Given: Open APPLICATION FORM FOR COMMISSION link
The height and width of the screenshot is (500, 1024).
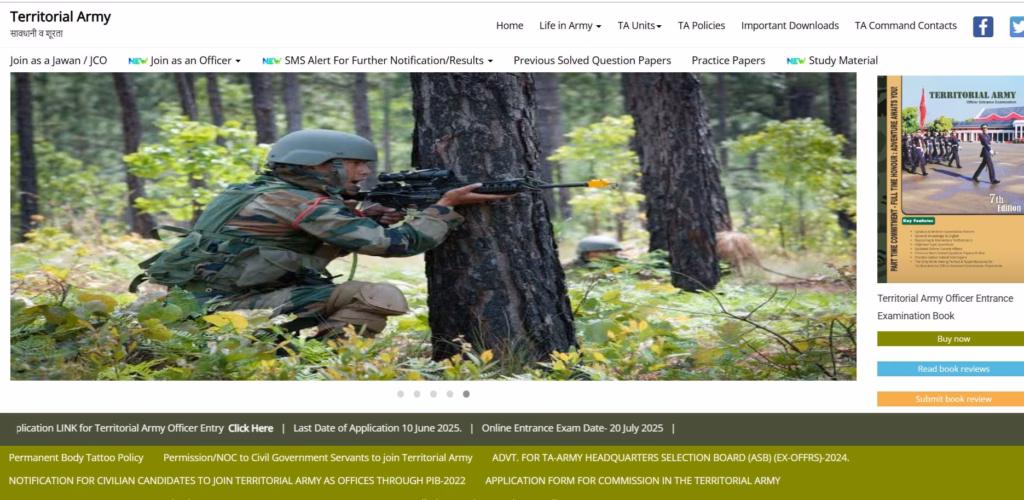Looking at the screenshot, I should tap(633, 480).
